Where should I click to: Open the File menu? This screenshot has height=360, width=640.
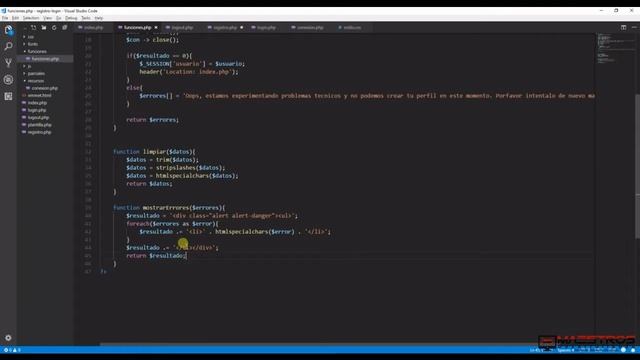tap(5, 18)
